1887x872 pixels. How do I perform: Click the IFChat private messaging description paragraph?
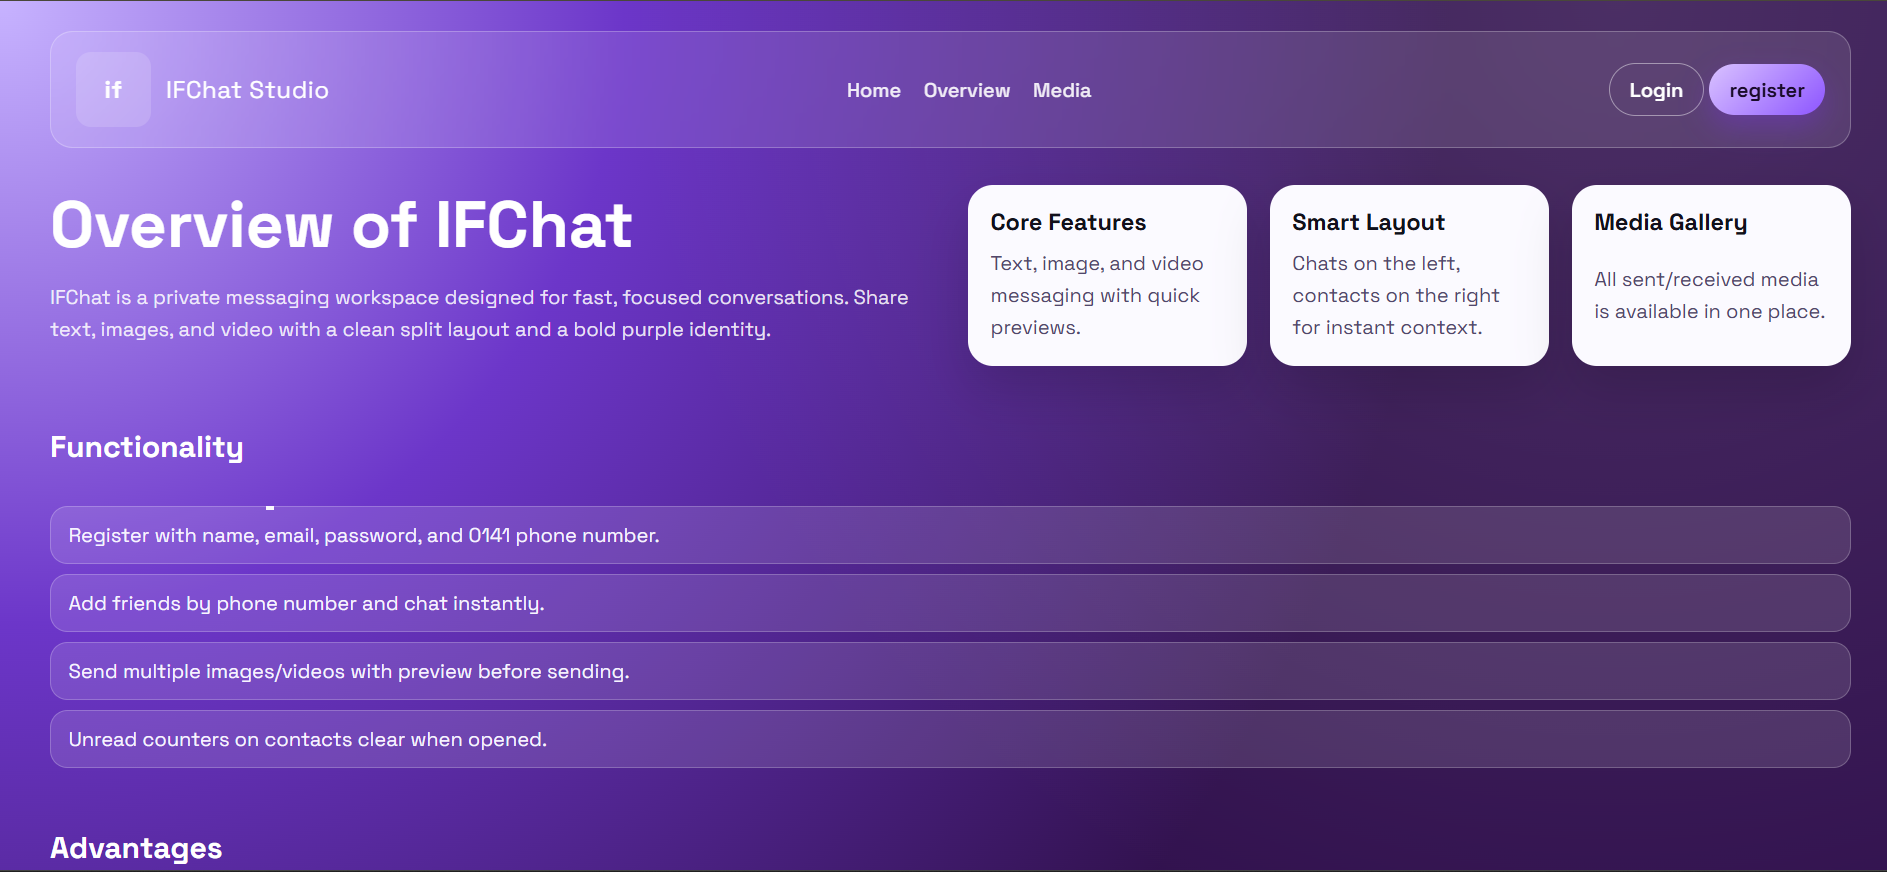click(479, 313)
